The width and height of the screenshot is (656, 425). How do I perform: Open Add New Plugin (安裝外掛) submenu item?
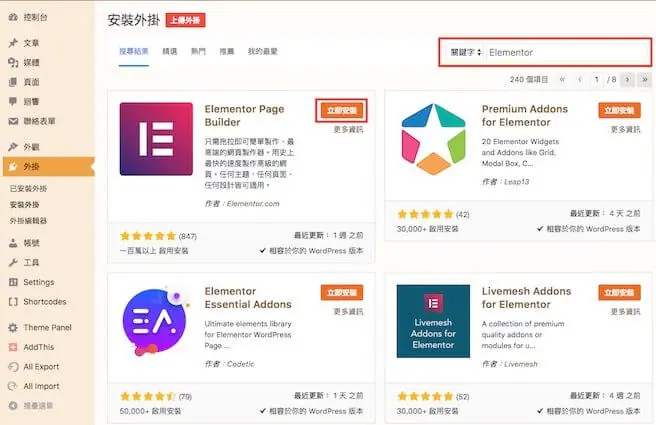click(x=24, y=205)
